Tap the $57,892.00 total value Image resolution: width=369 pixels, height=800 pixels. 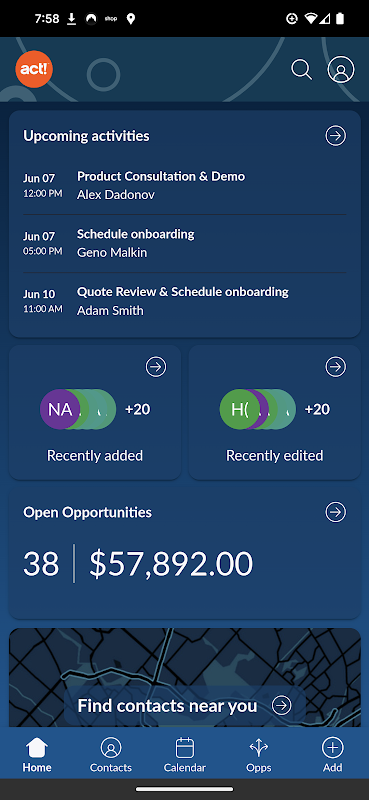pyautogui.click(x=171, y=564)
